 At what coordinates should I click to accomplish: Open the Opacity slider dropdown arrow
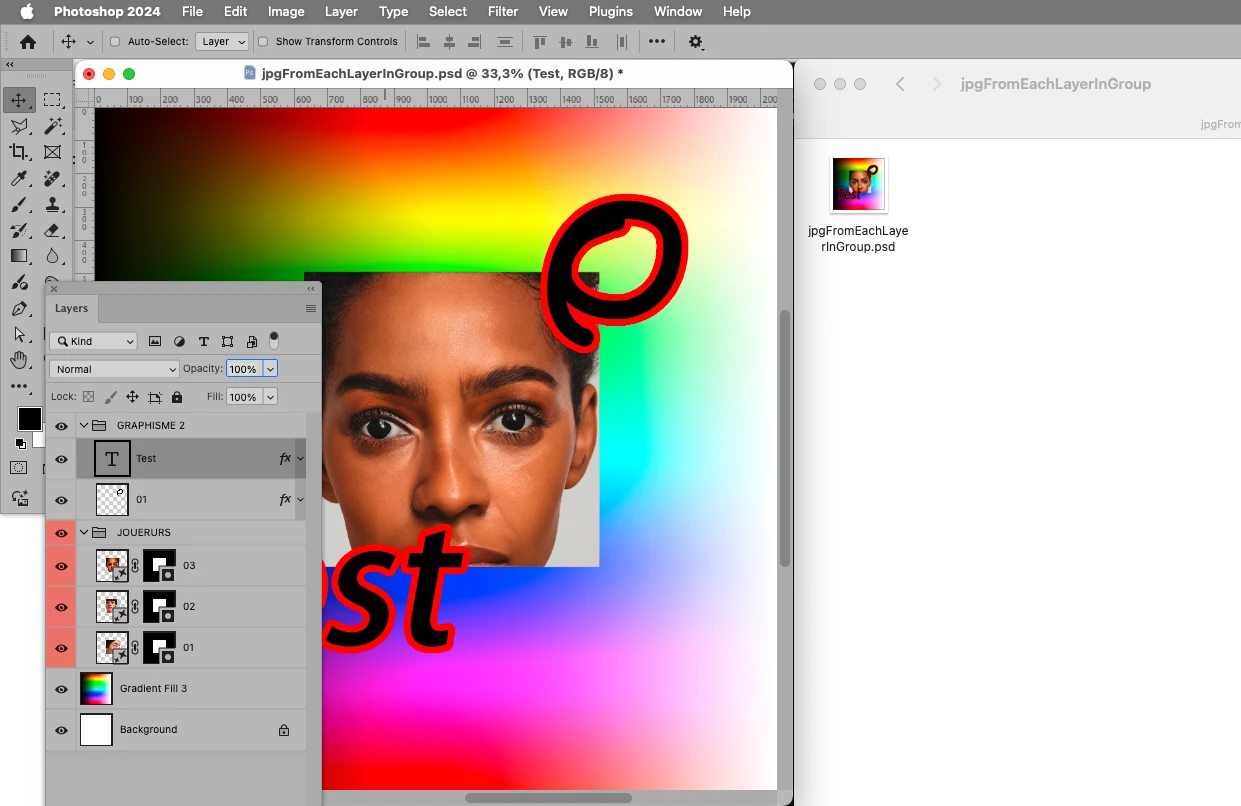(270, 369)
